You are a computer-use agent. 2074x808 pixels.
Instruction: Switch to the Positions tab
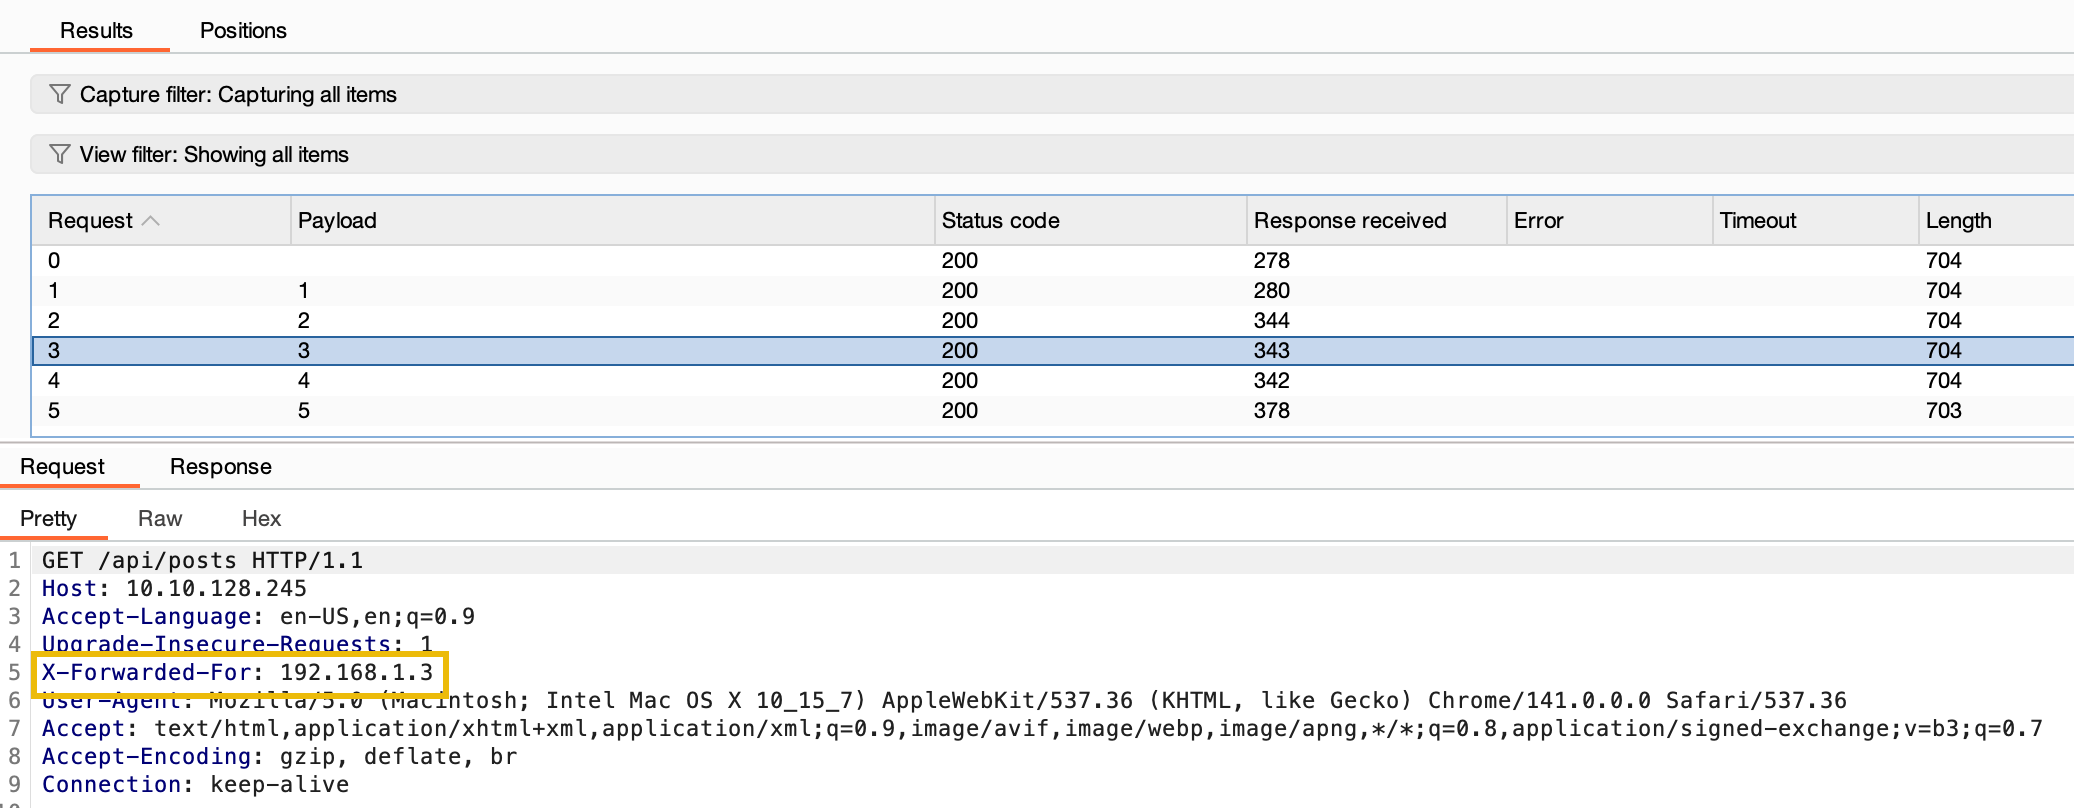(243, 30)
